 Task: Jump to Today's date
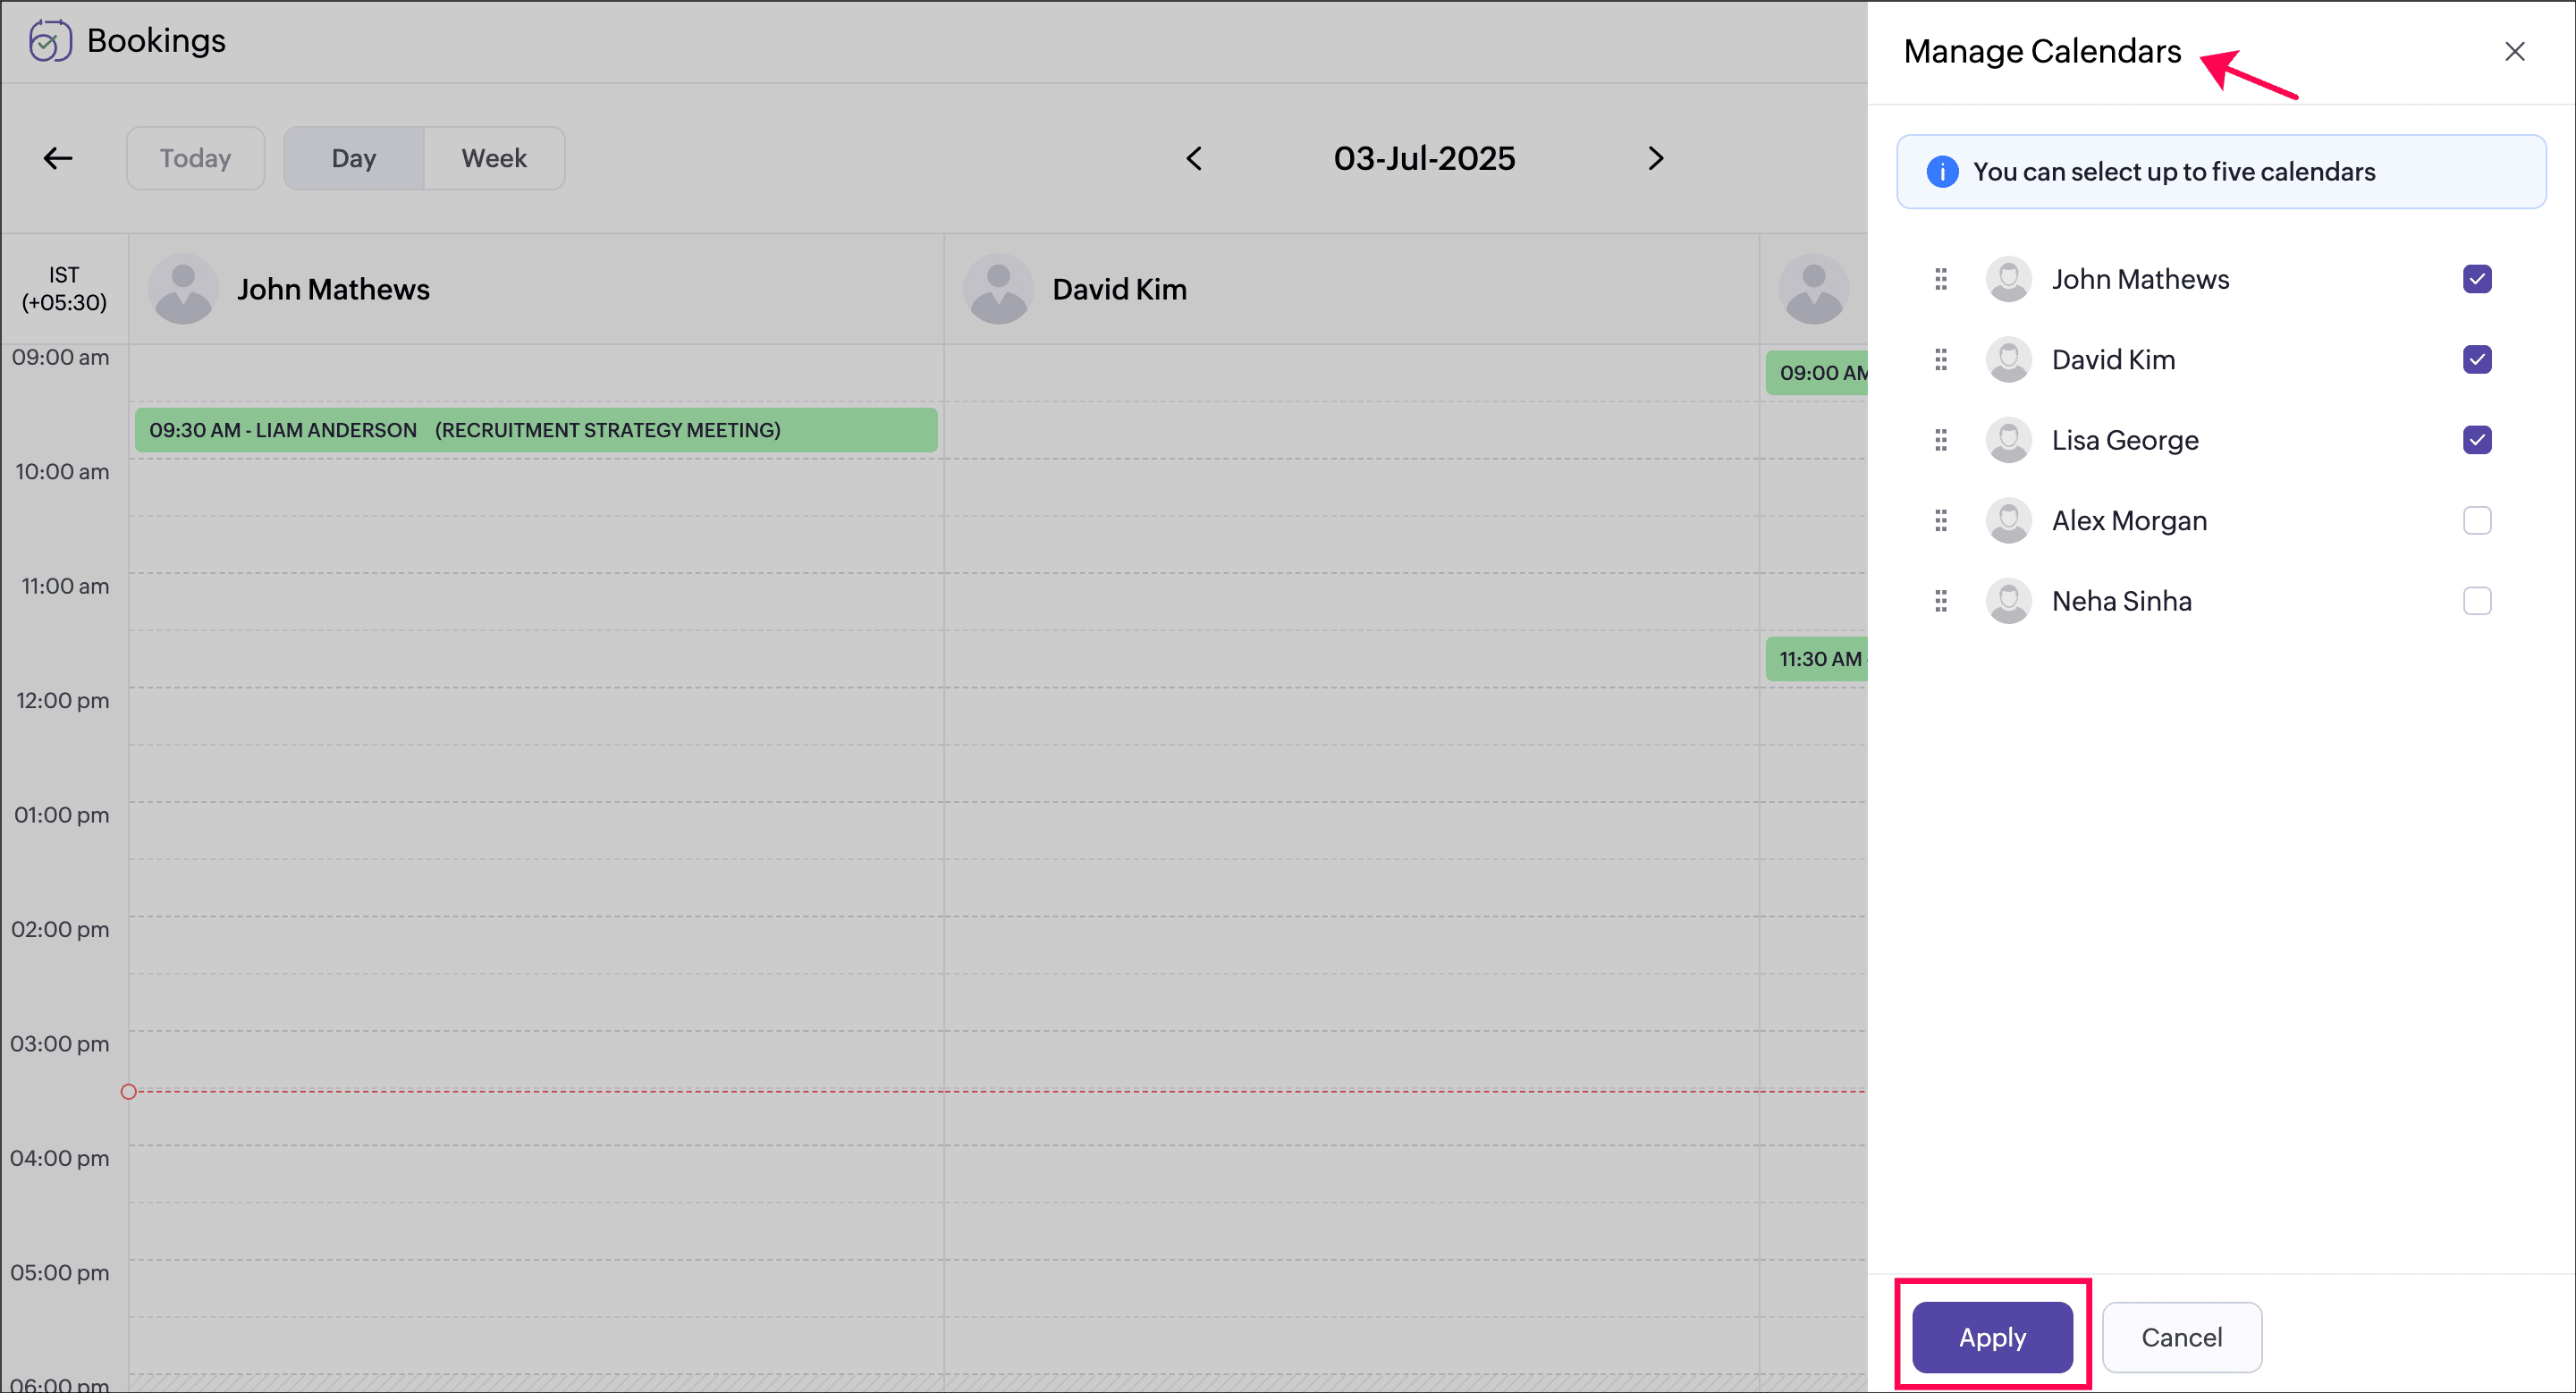click(195, 158)
